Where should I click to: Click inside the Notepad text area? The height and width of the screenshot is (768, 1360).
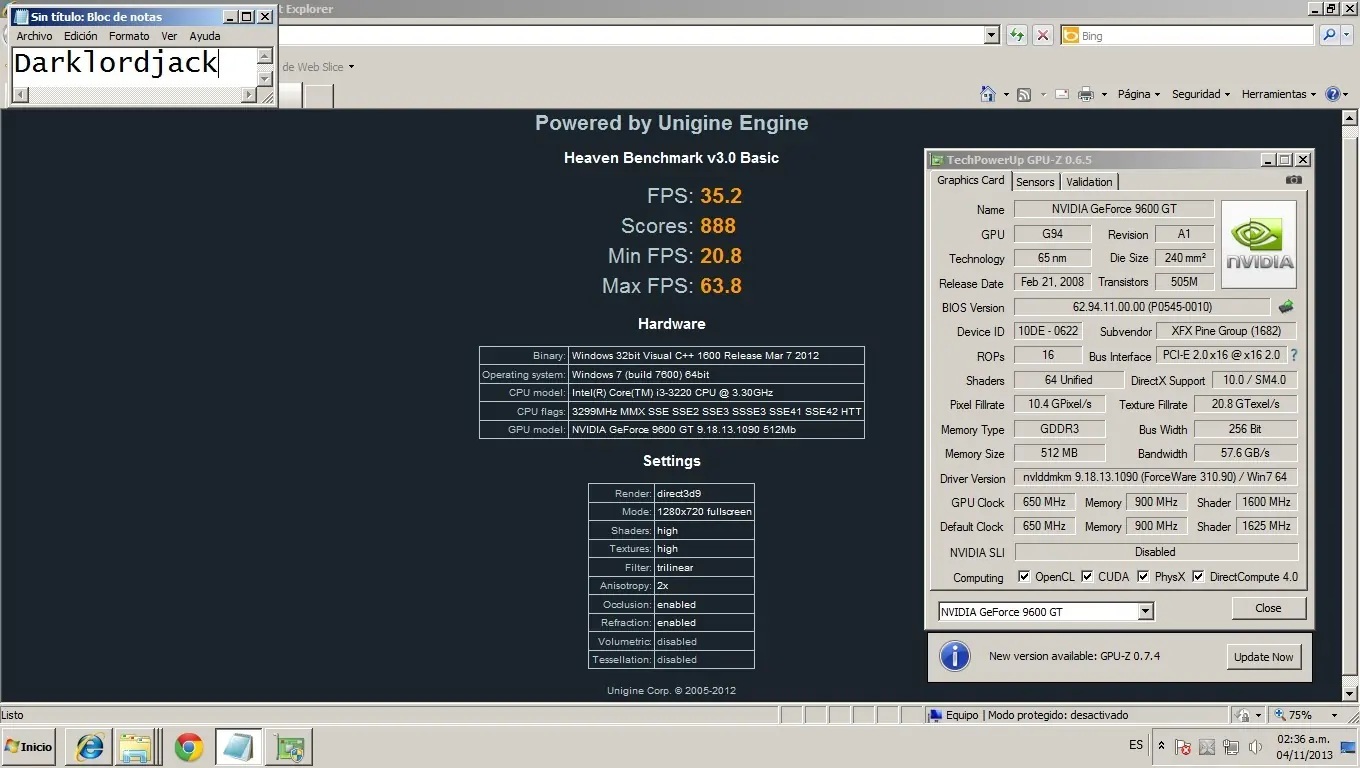[134, 67]
